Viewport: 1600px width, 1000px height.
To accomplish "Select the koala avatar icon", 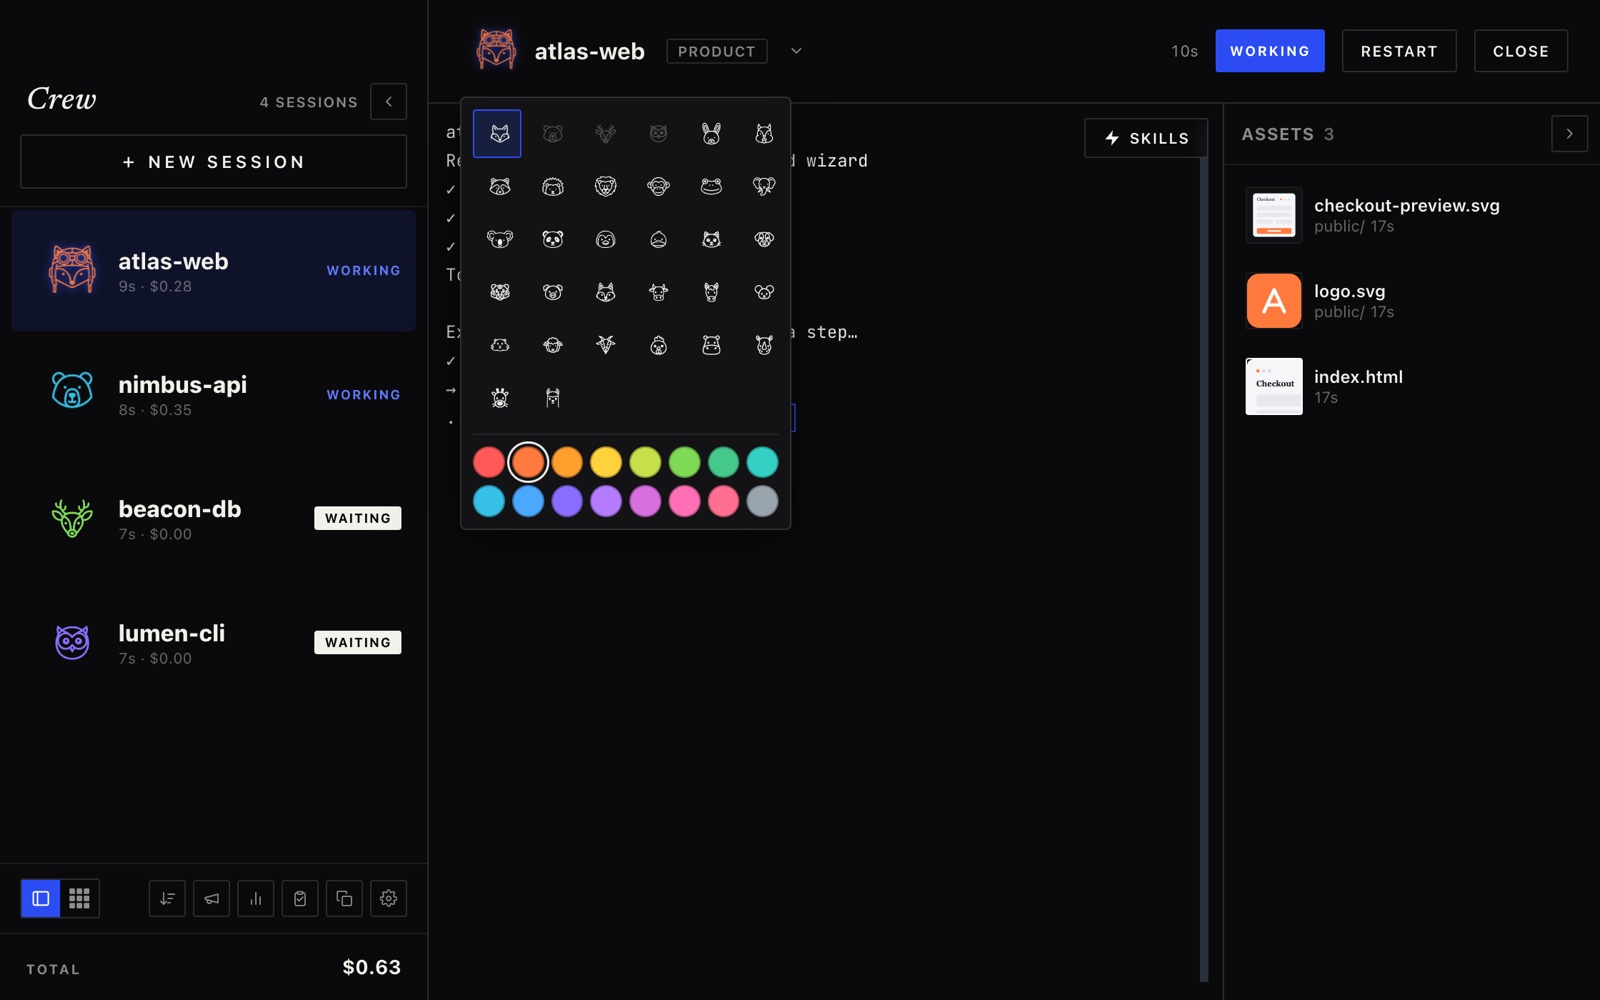I will pos(499,240).
